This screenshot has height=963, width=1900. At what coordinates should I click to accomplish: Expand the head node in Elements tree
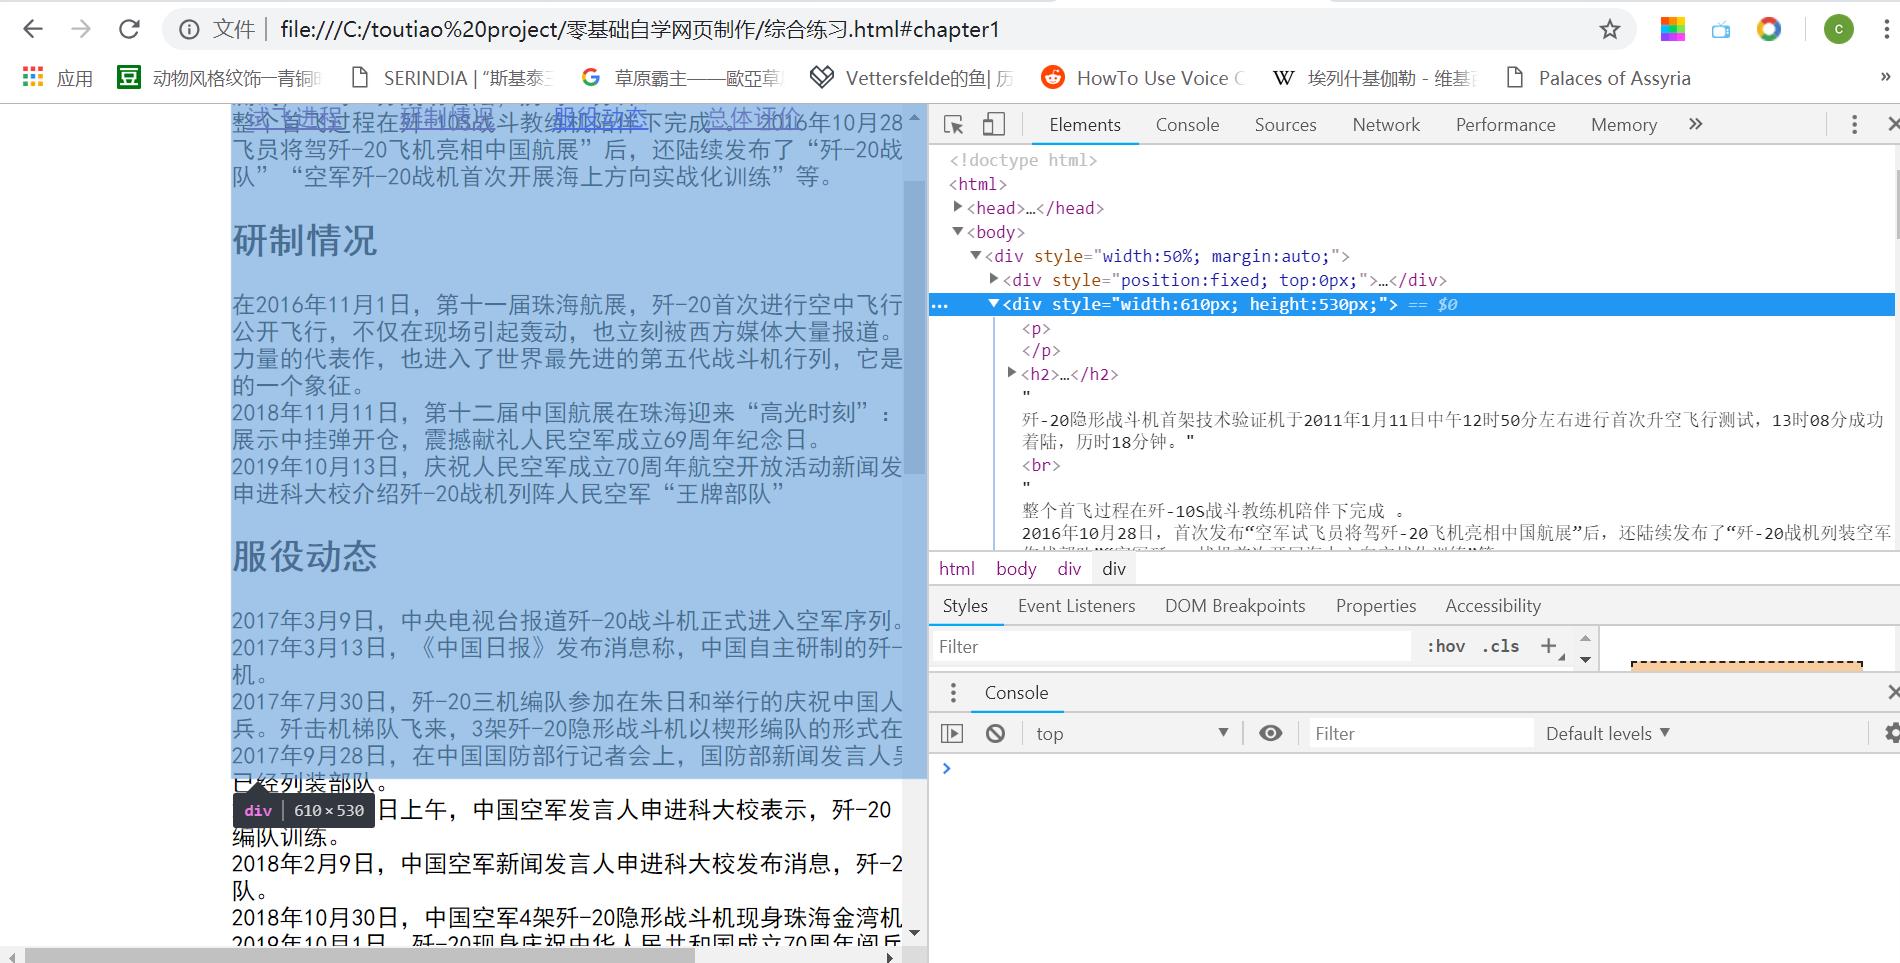pos(958,208)
